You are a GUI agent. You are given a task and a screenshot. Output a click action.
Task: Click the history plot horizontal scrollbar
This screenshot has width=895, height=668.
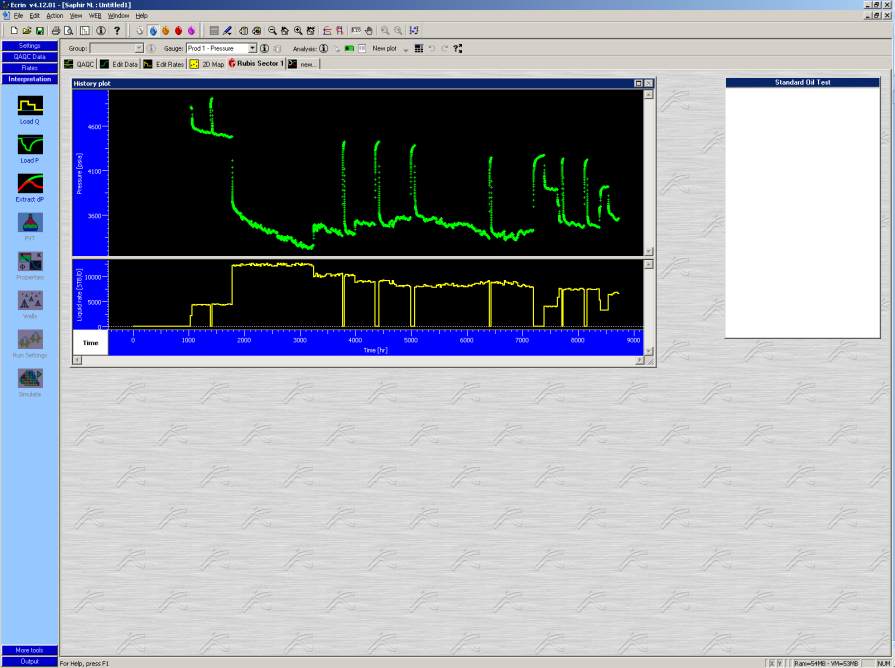[x=361, y=360]
